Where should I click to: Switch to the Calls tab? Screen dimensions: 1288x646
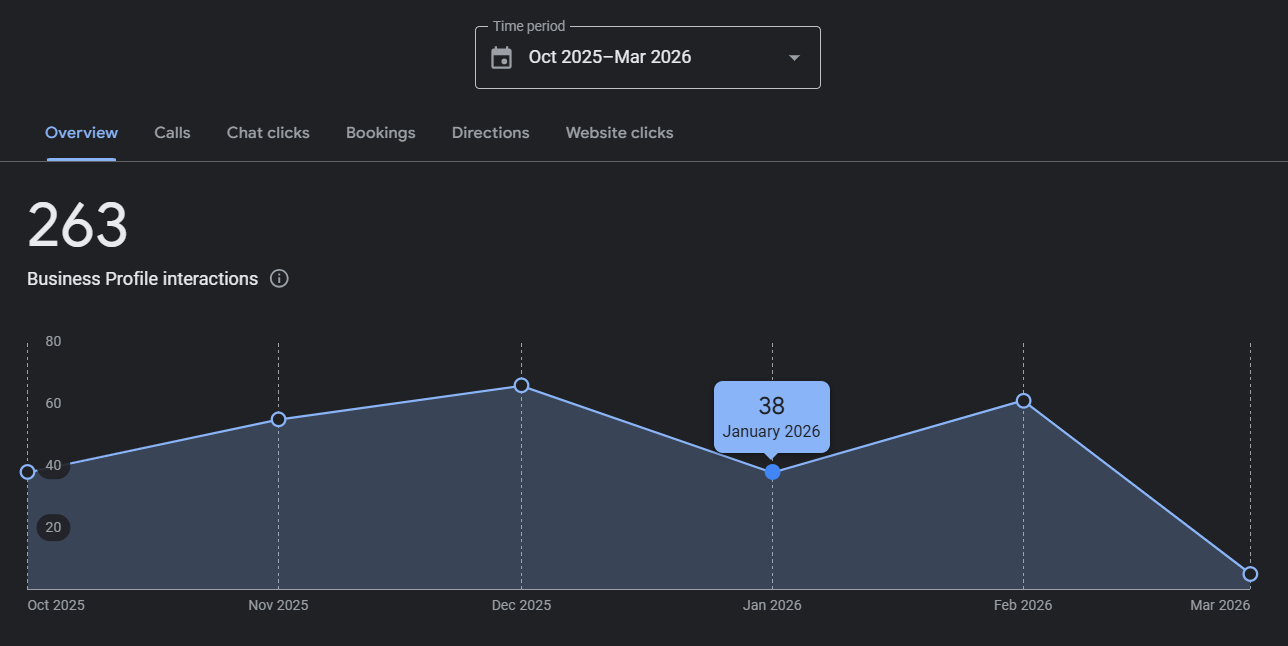point(172,133)
